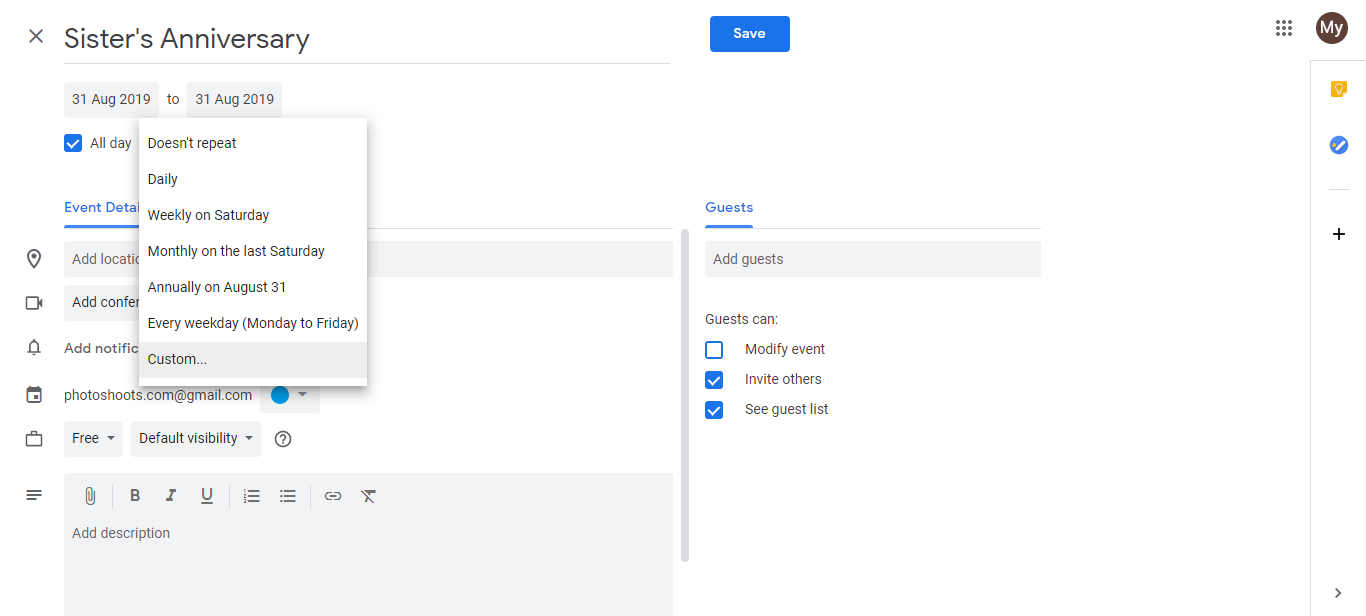The image size is (1366, 616).
Task: Underline the description text
Action: [207, 496]
